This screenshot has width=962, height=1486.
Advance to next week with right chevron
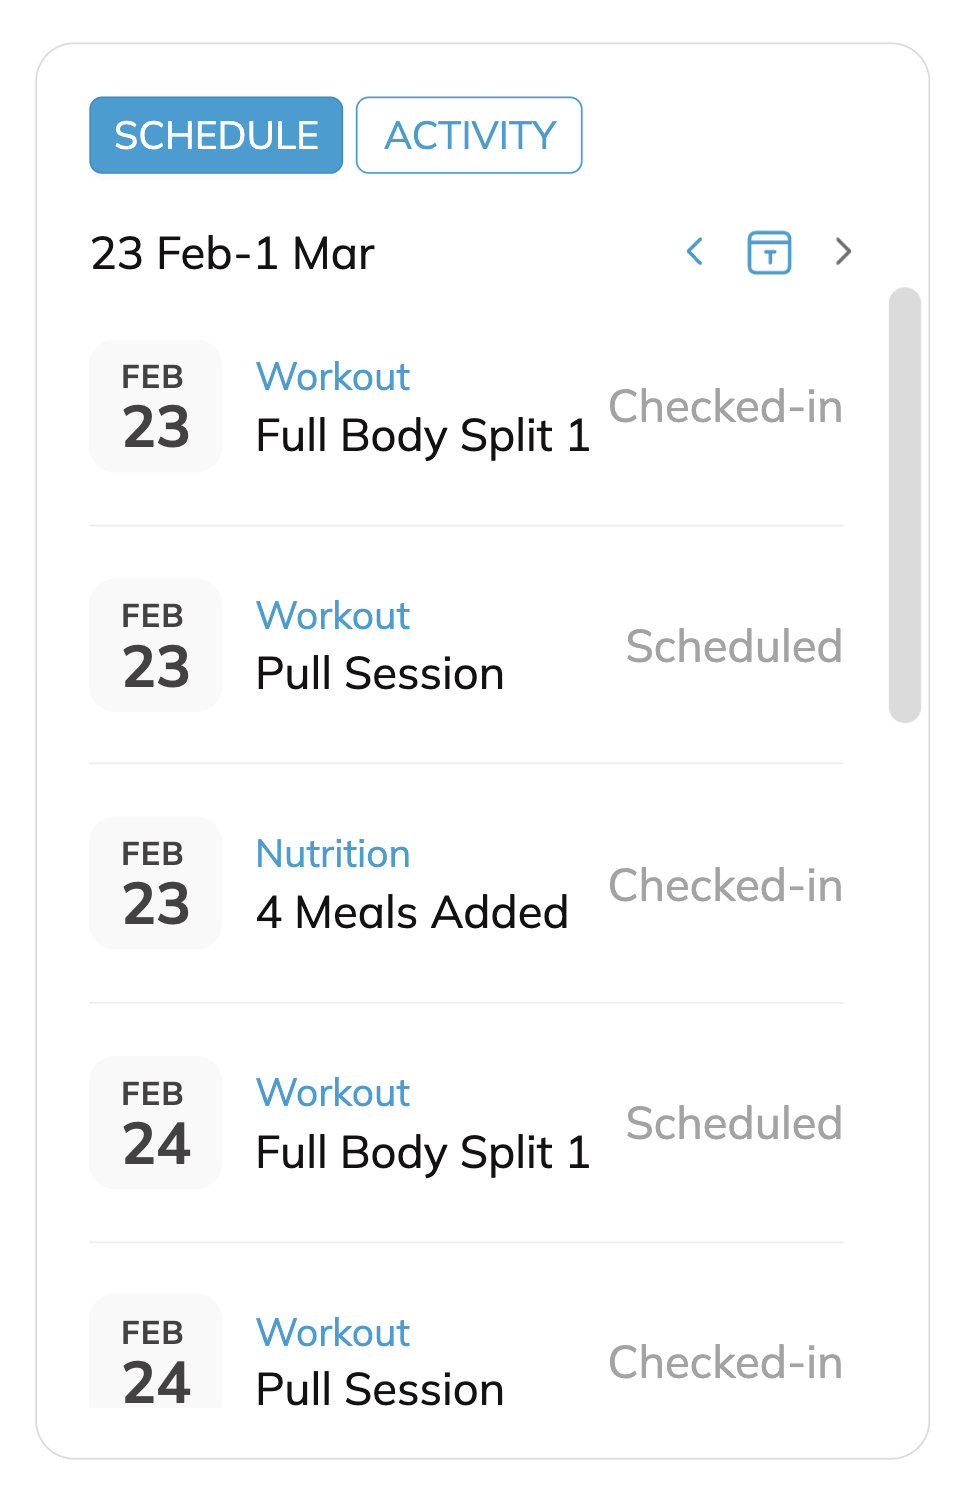pos(843,252)
